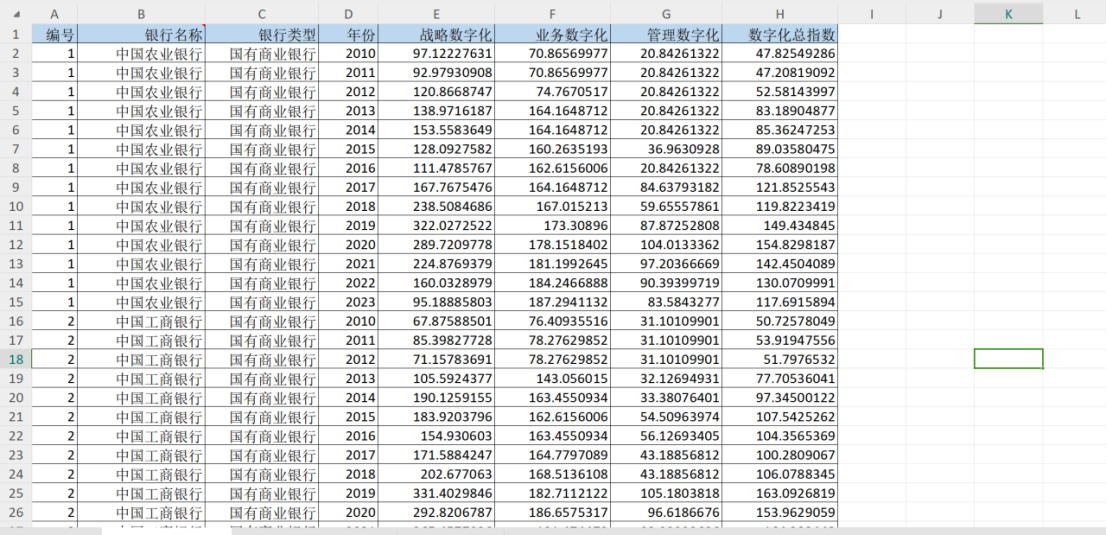Click the comment indicator on 银行名称 cell
The height and width of the screenshot is (535, 1107).
click(x=203, y=26)
